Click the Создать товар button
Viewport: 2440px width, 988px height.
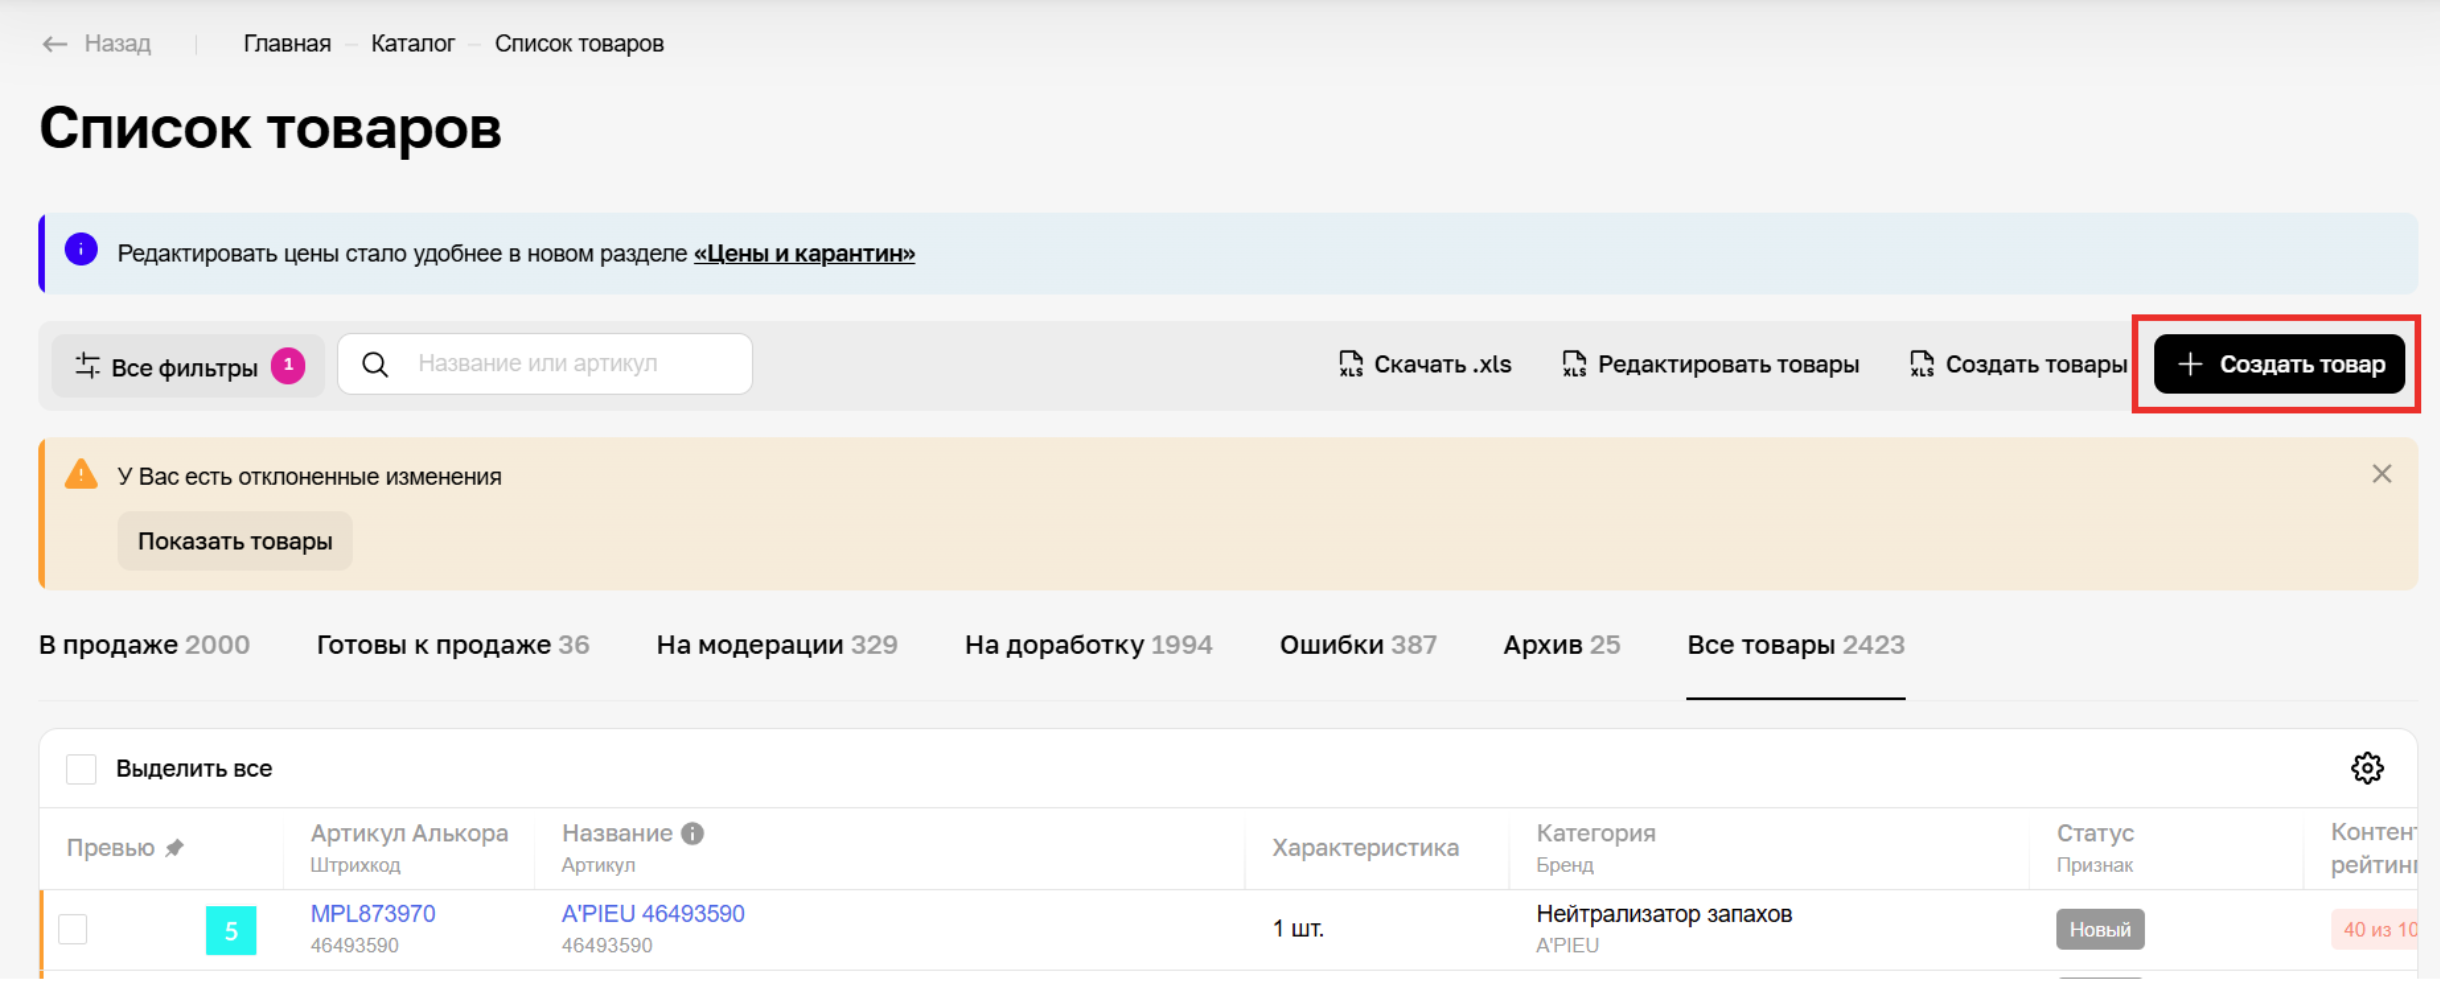point(2281,364)
